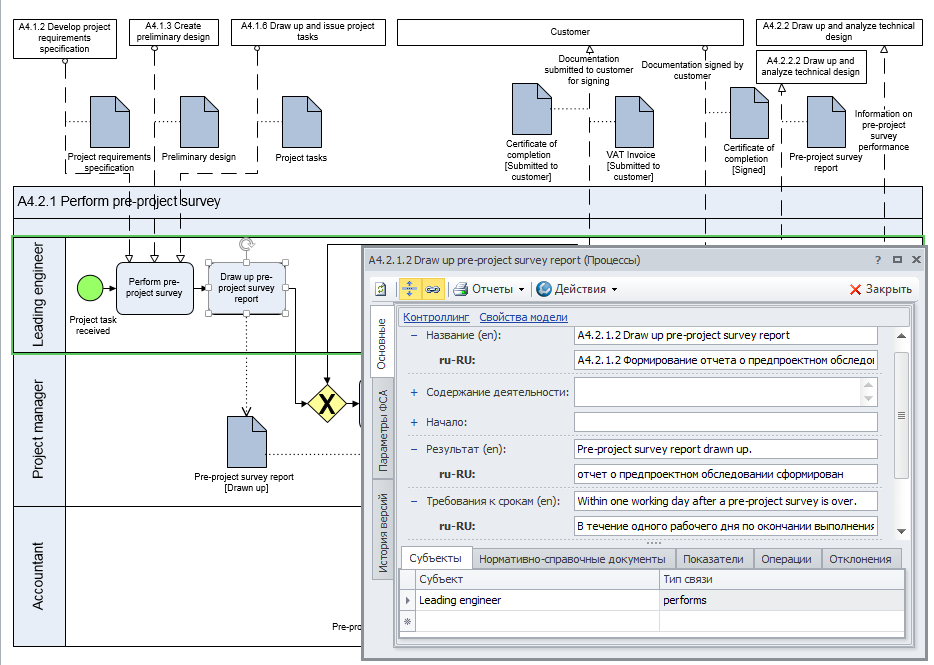934x665 pixels.
Task: Click the refresh icon in properties toolbar
Action: (380, 289)
